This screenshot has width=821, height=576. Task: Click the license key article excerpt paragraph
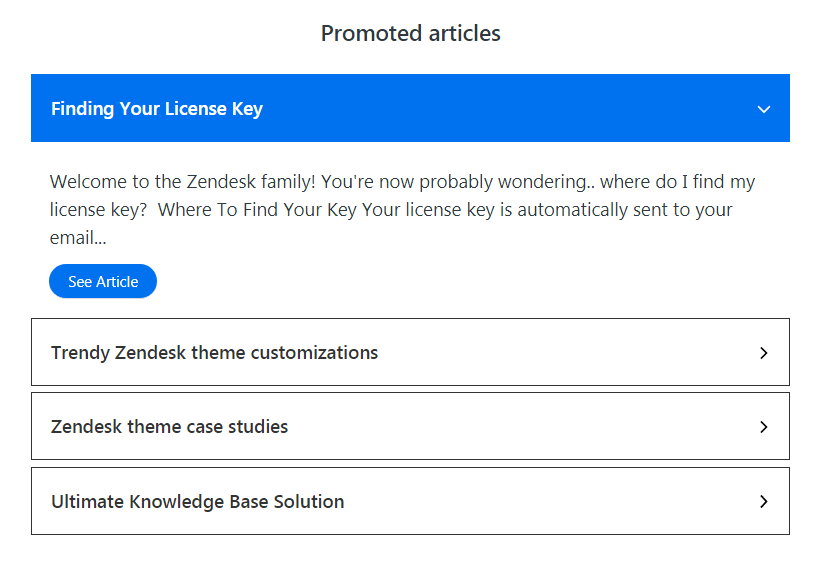coord(402,209)
